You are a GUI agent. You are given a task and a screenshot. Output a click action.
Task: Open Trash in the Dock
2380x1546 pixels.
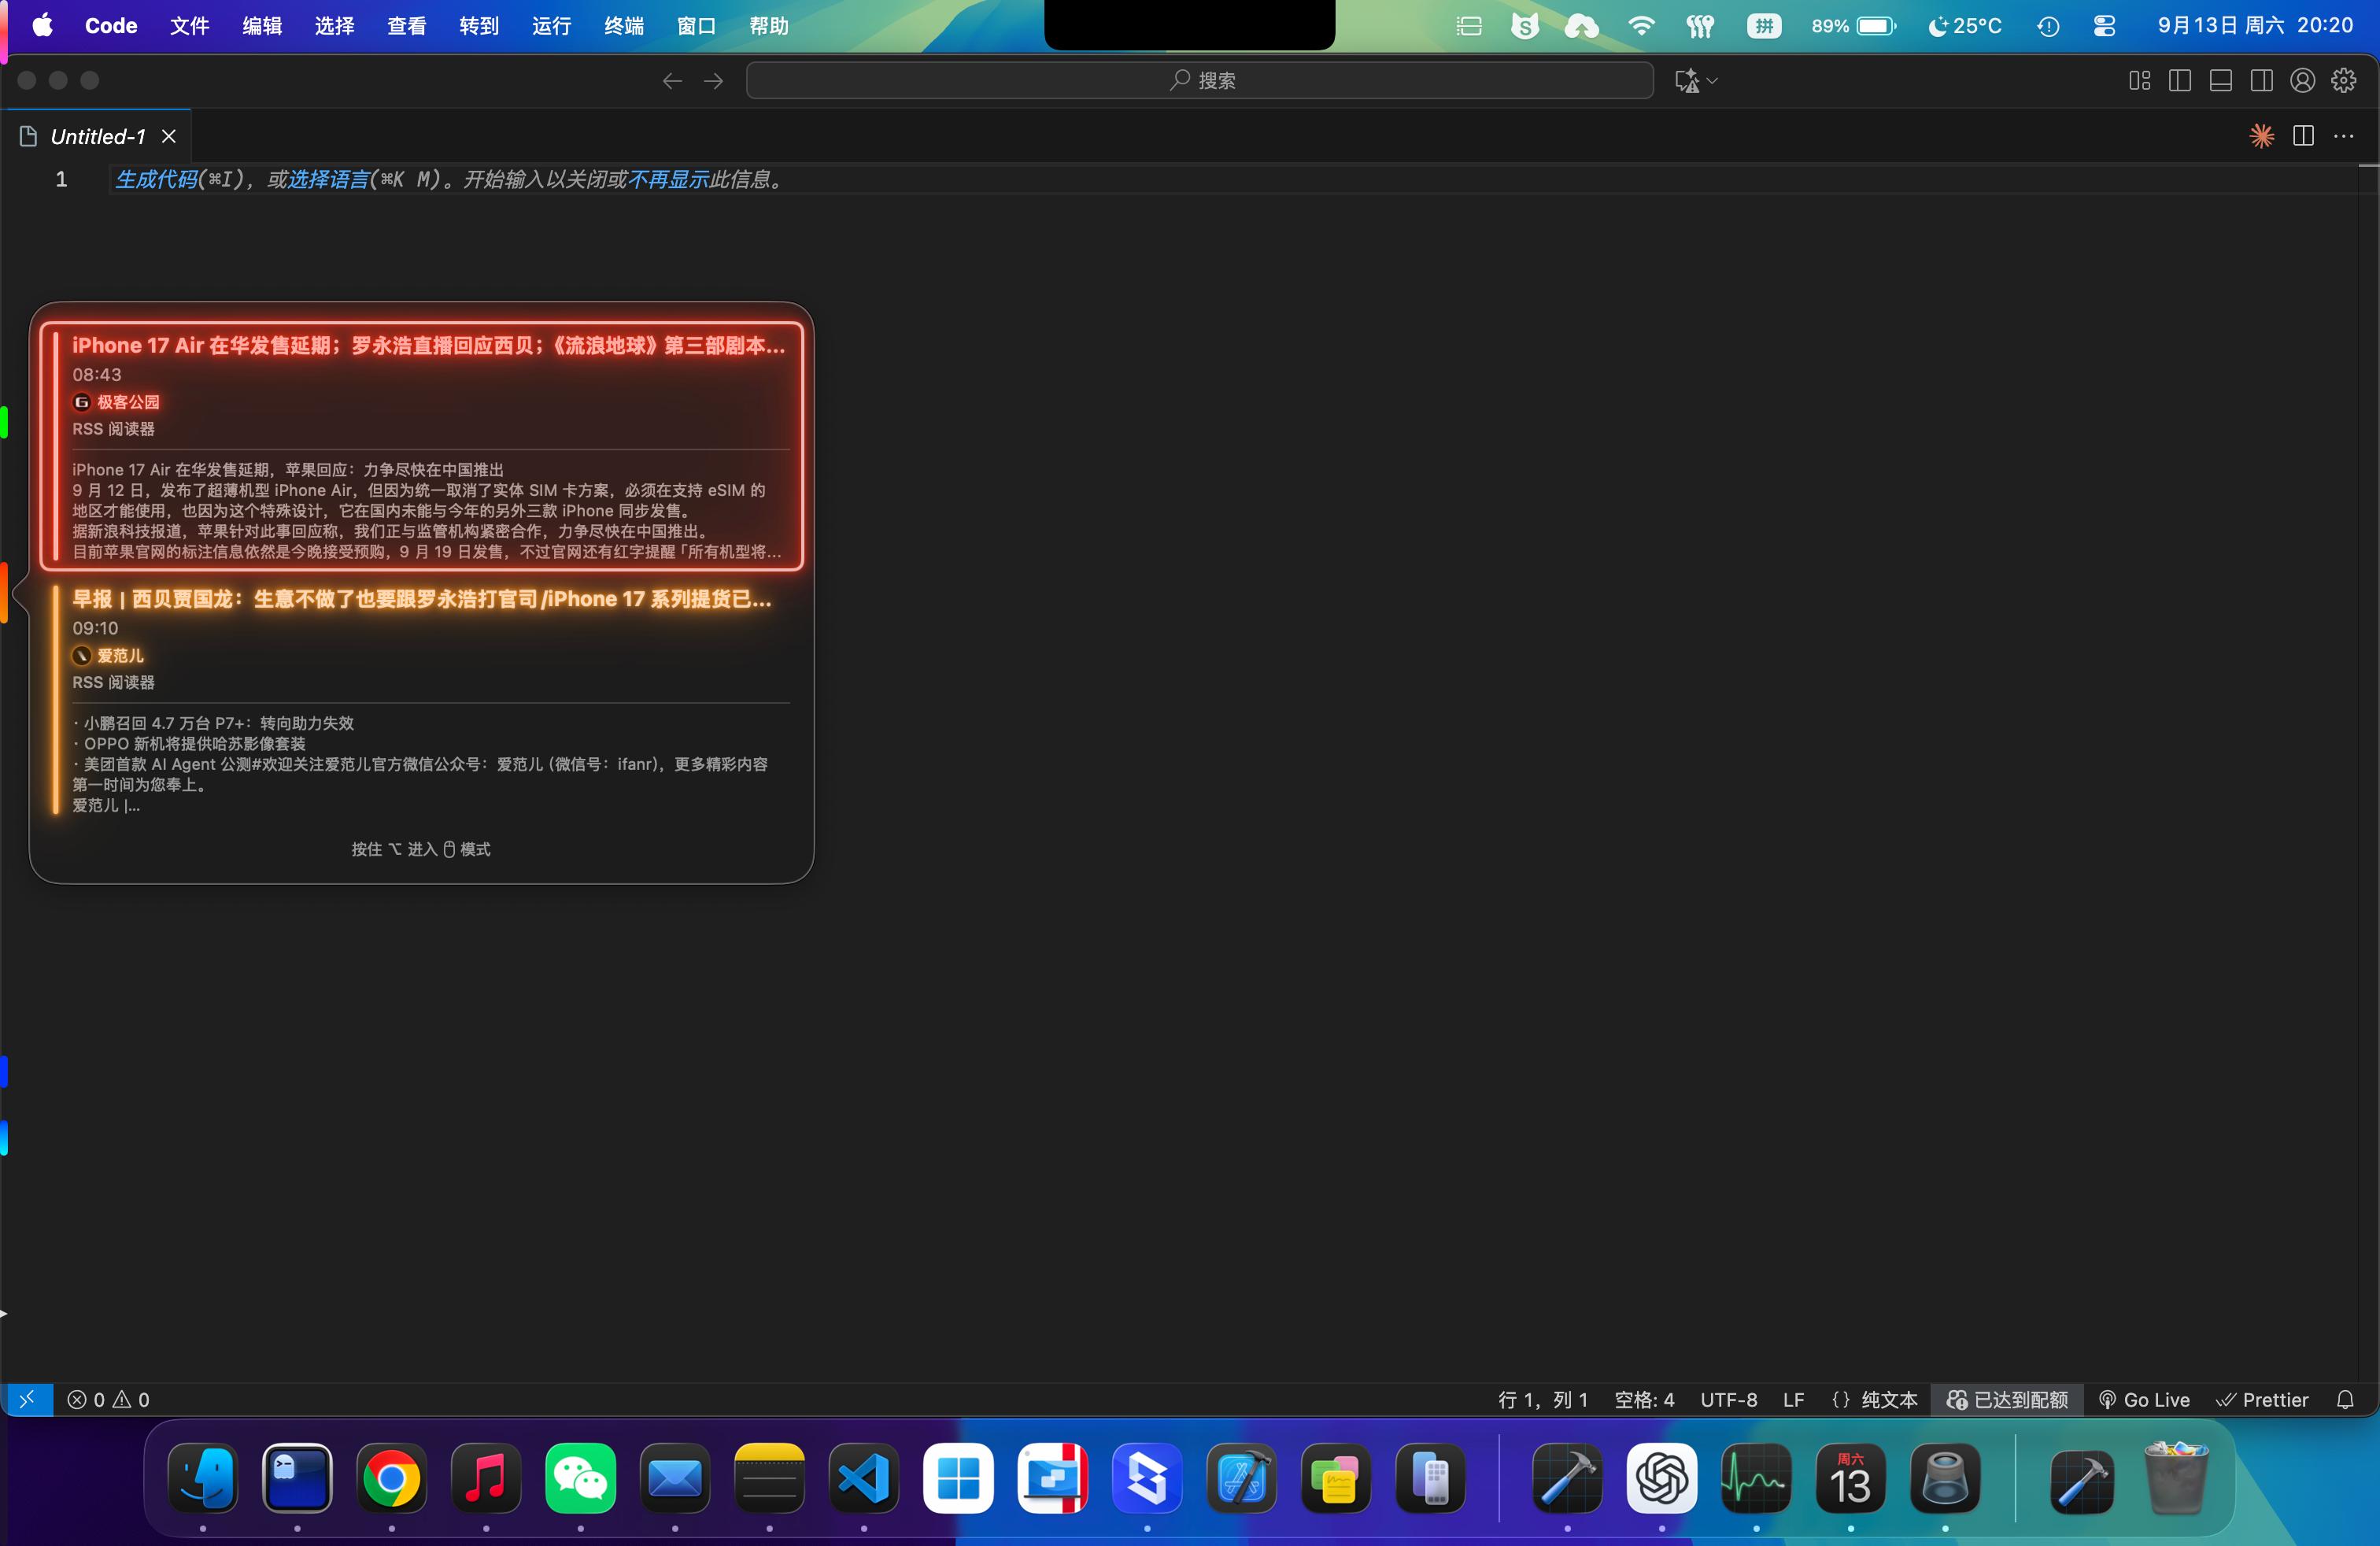[2176, 1478]
